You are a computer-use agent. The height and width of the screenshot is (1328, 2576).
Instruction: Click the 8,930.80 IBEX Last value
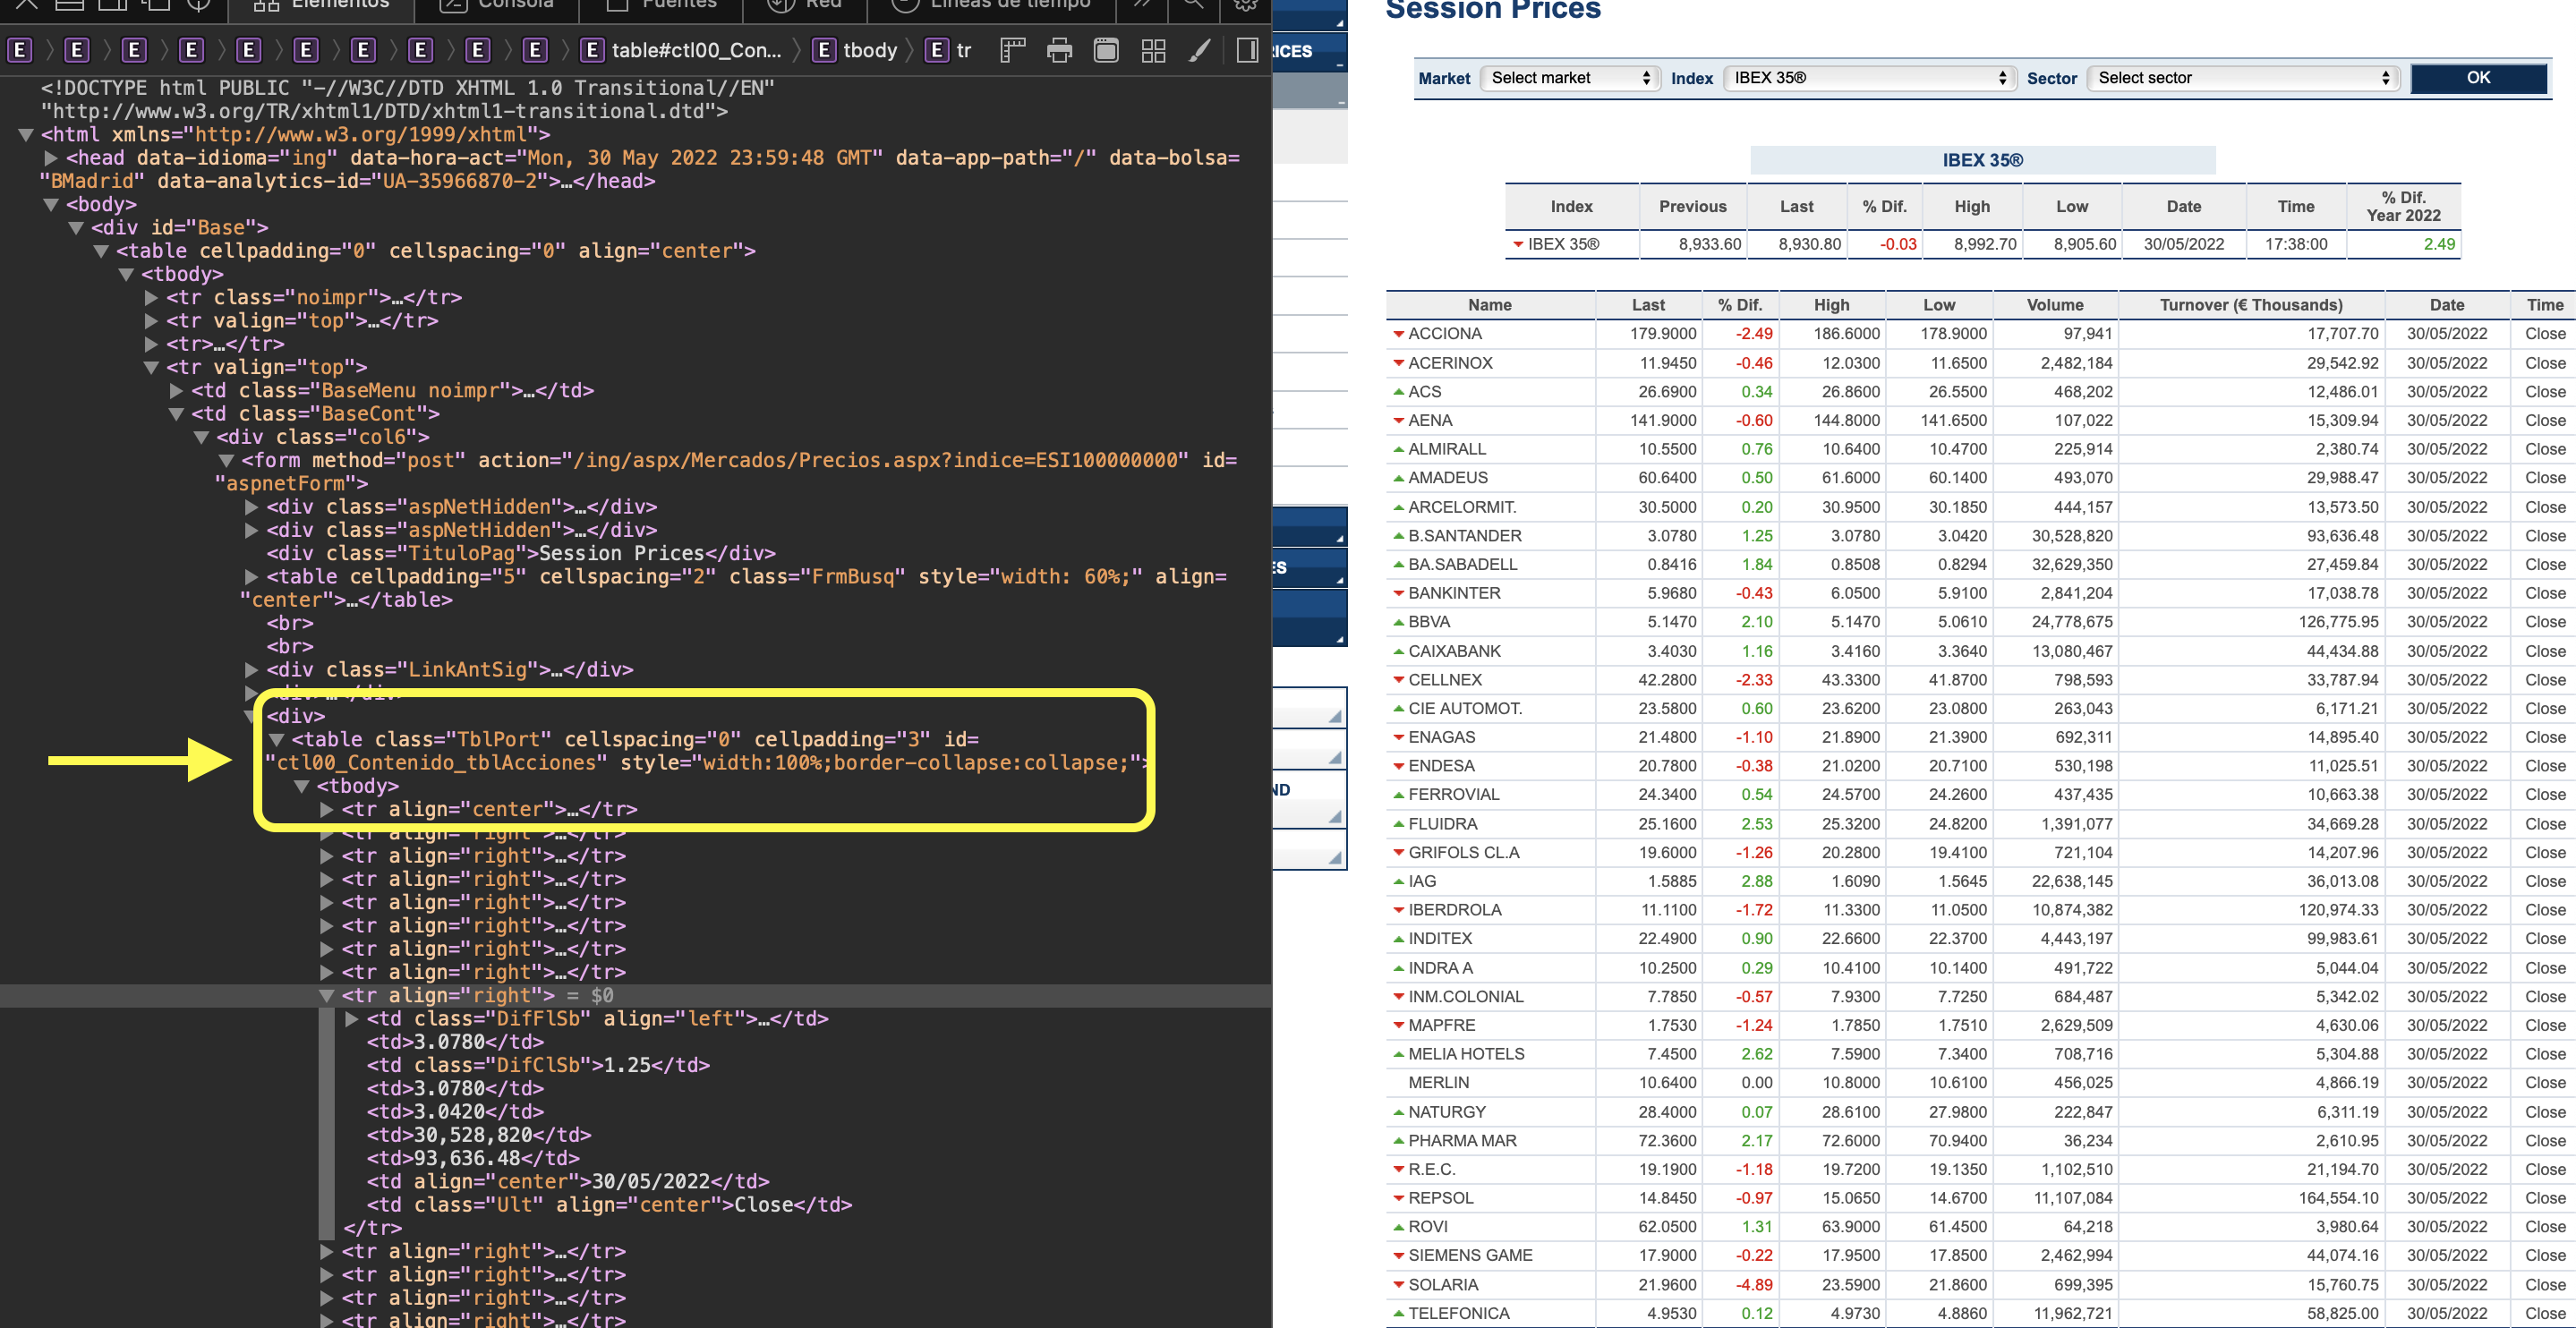[x=1809, y=244]
